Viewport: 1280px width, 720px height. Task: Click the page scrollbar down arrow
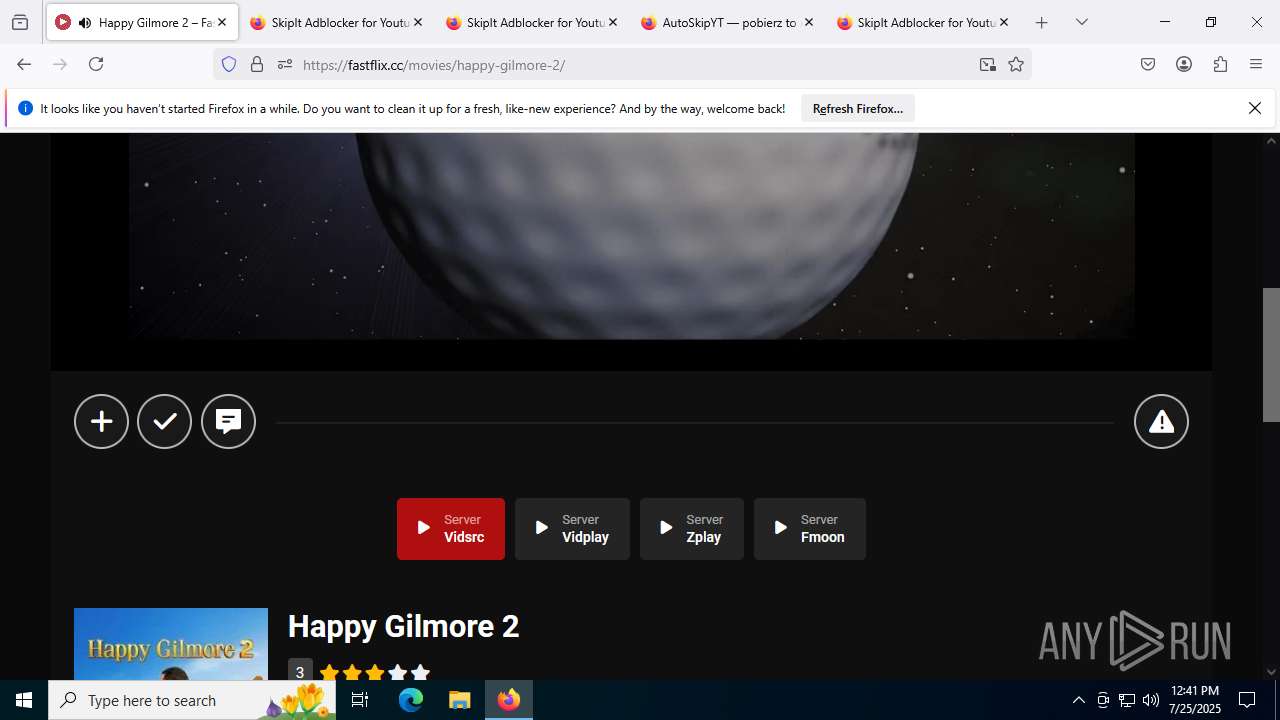point(1272,672)
